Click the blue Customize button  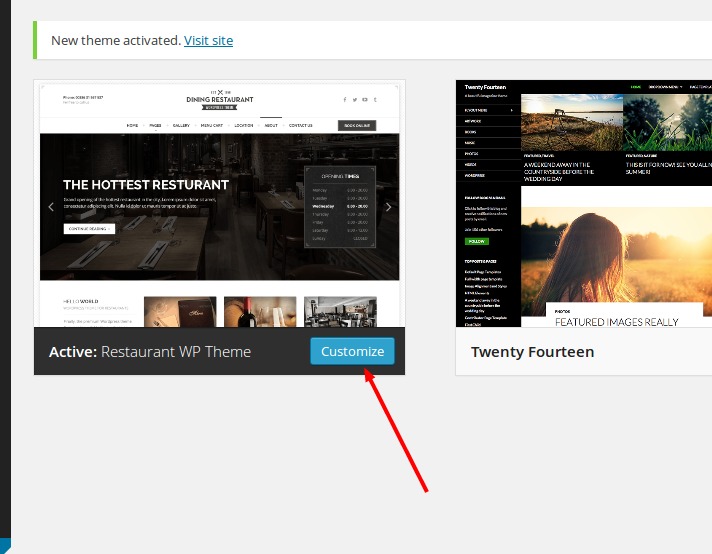(x=352, y=351)
